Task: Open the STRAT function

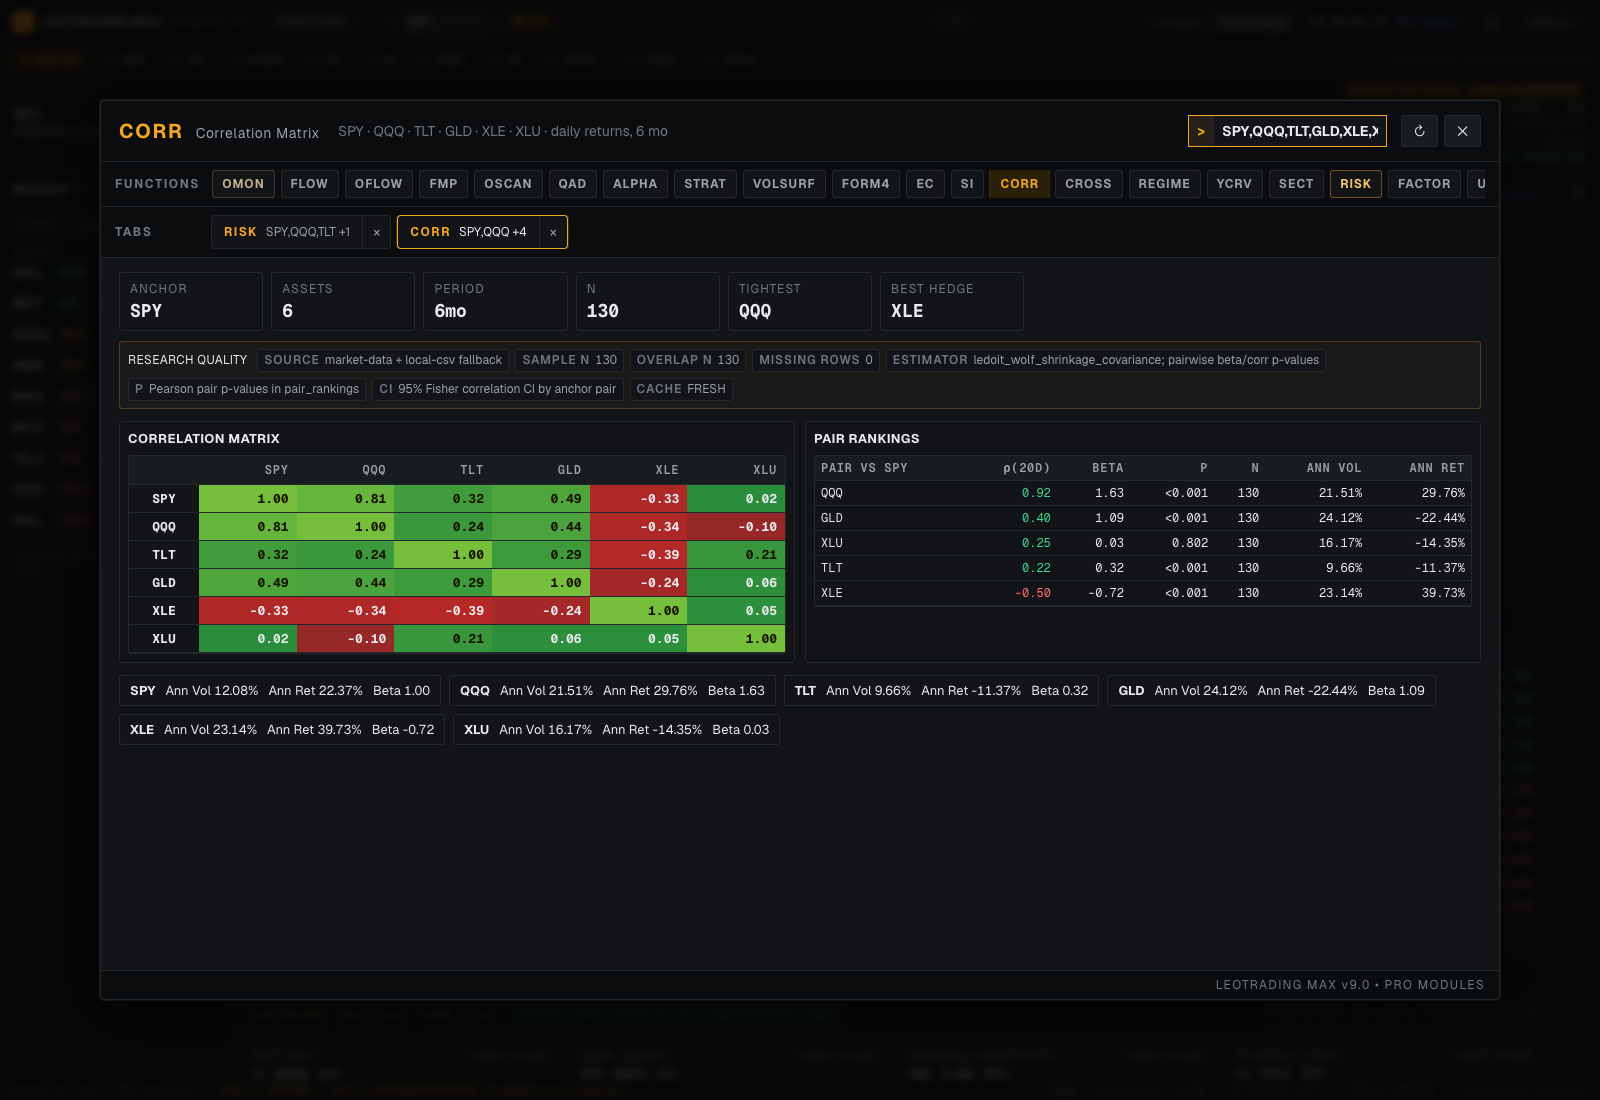Action: click(705, 184)
